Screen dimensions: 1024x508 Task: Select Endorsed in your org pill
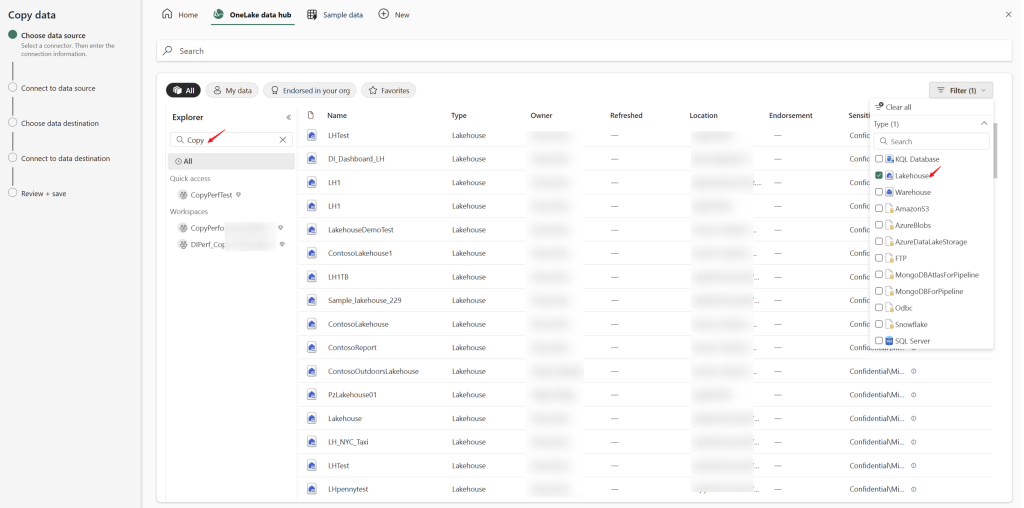click(x=310, y=91)
